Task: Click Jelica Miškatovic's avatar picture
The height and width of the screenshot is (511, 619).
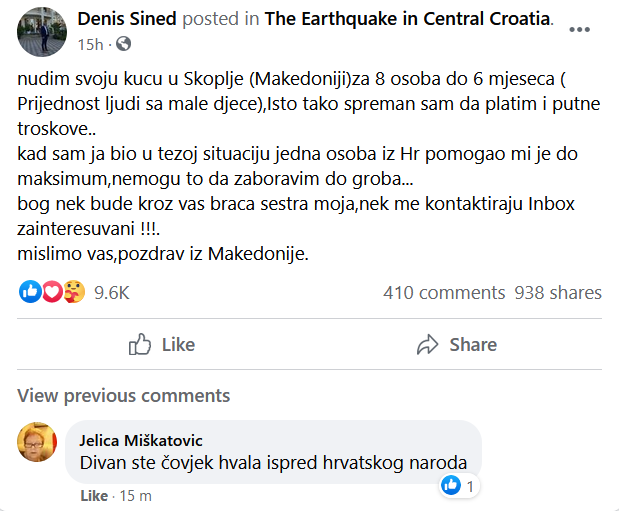Action: coord(37,442)
